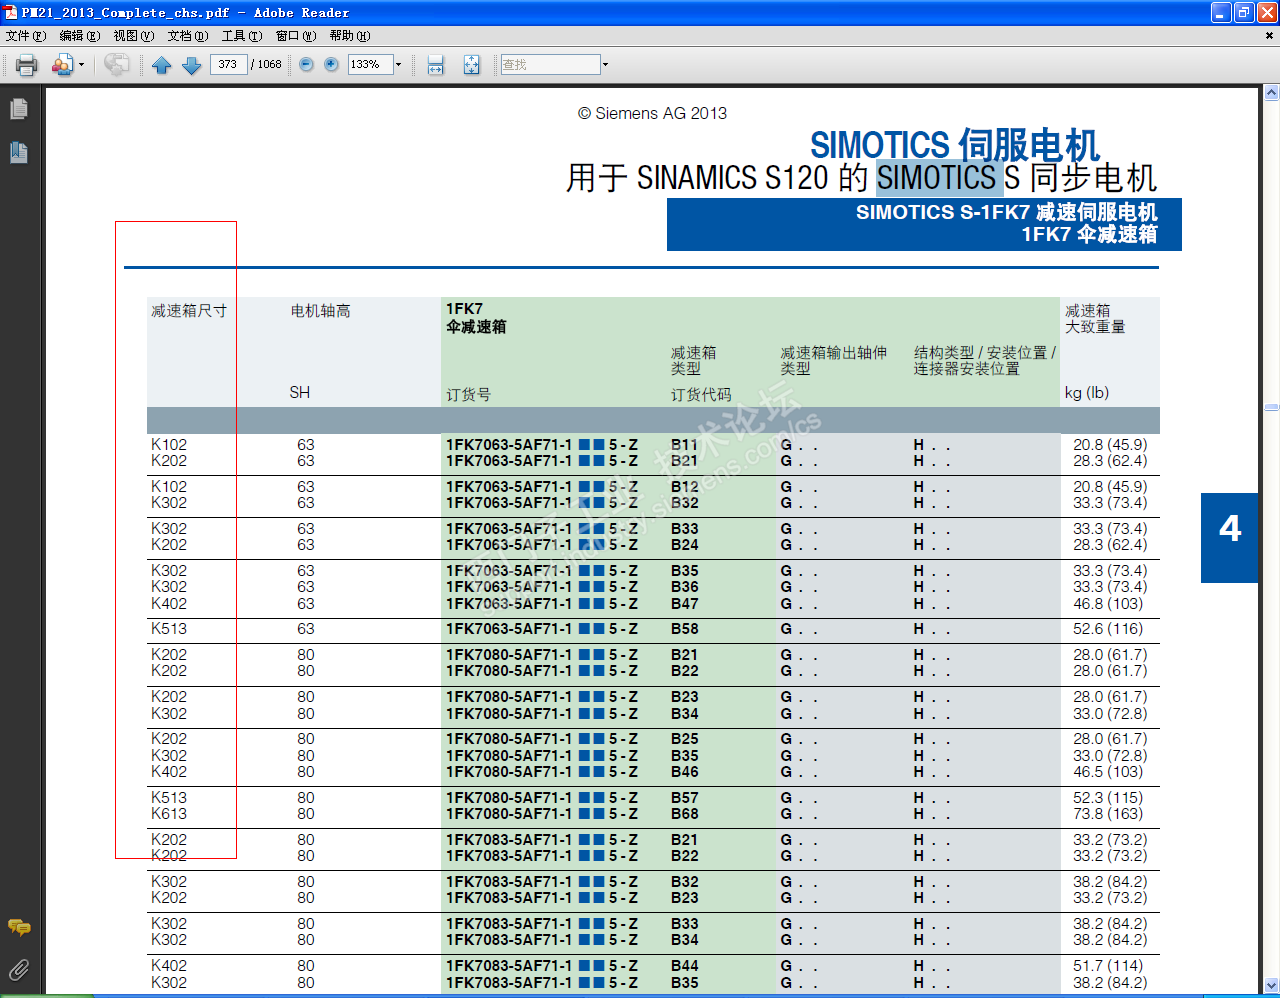
Task: Click the weight value 73.8 (163)
Action: pos(1108,814)
